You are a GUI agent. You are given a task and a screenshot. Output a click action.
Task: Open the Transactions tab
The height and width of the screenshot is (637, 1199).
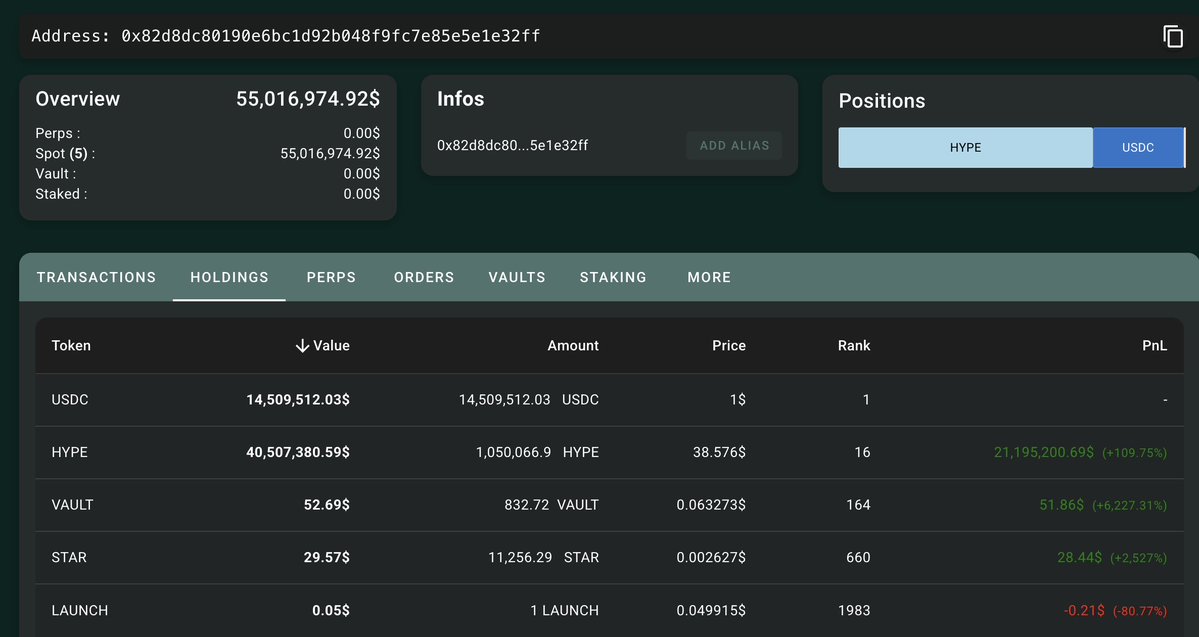point(96,277)
